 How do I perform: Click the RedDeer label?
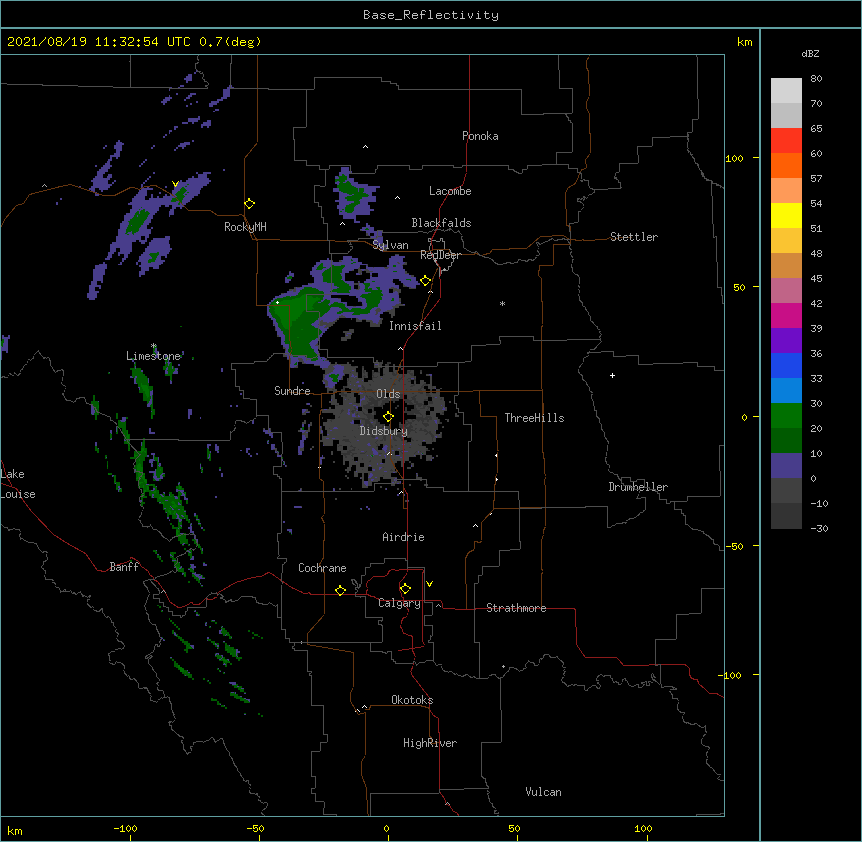coord(440,255)
